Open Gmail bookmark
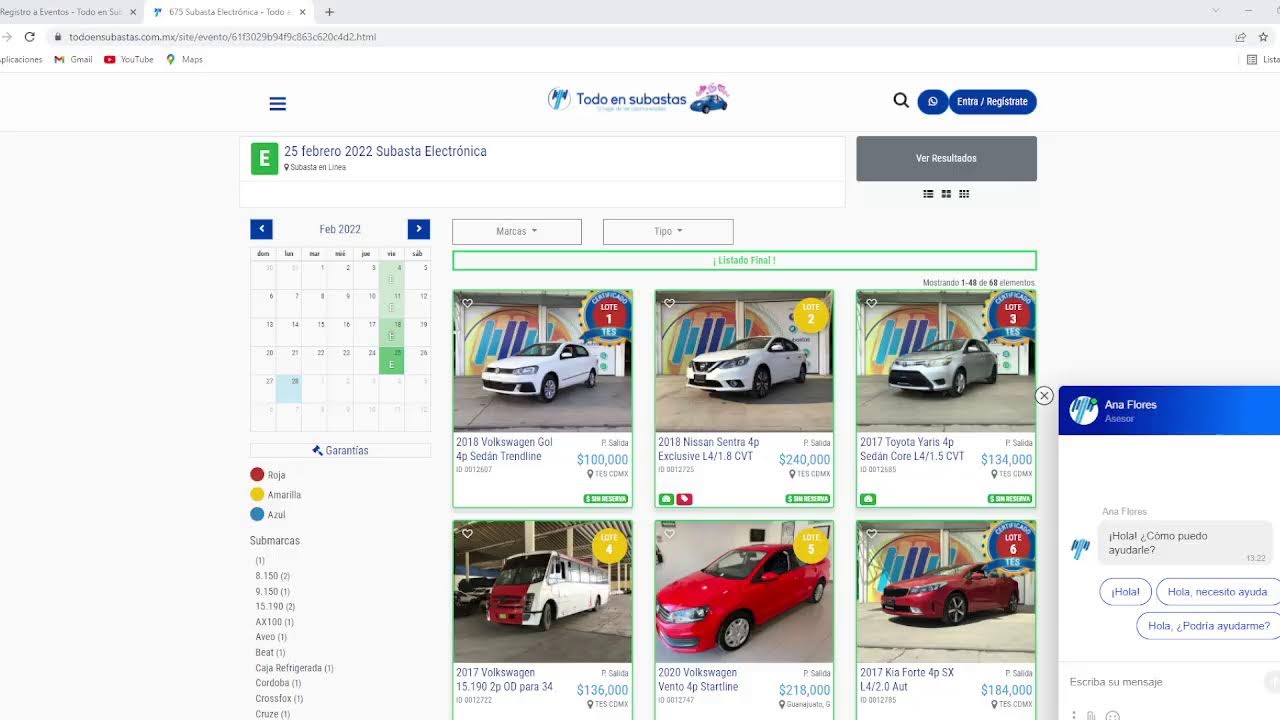 (73, 60)
